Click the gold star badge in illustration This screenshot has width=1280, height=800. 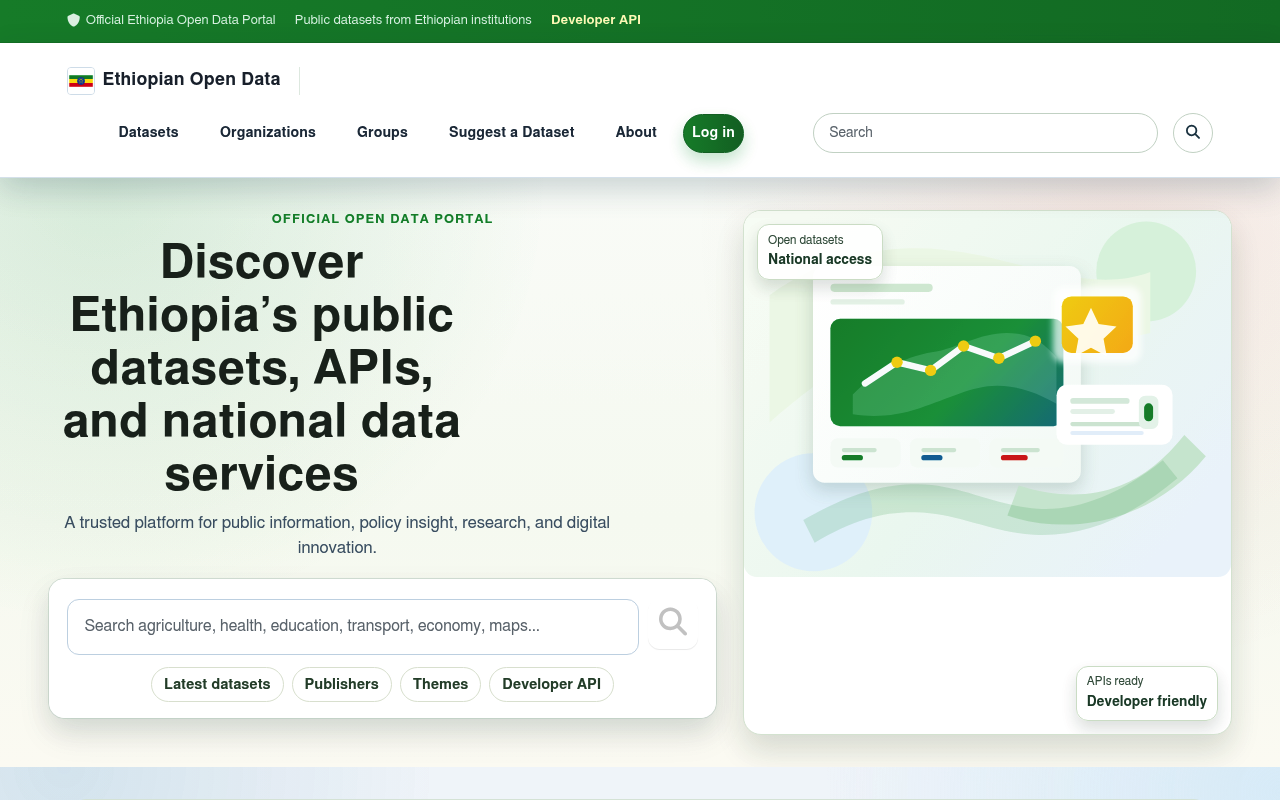coord(1097,324)
